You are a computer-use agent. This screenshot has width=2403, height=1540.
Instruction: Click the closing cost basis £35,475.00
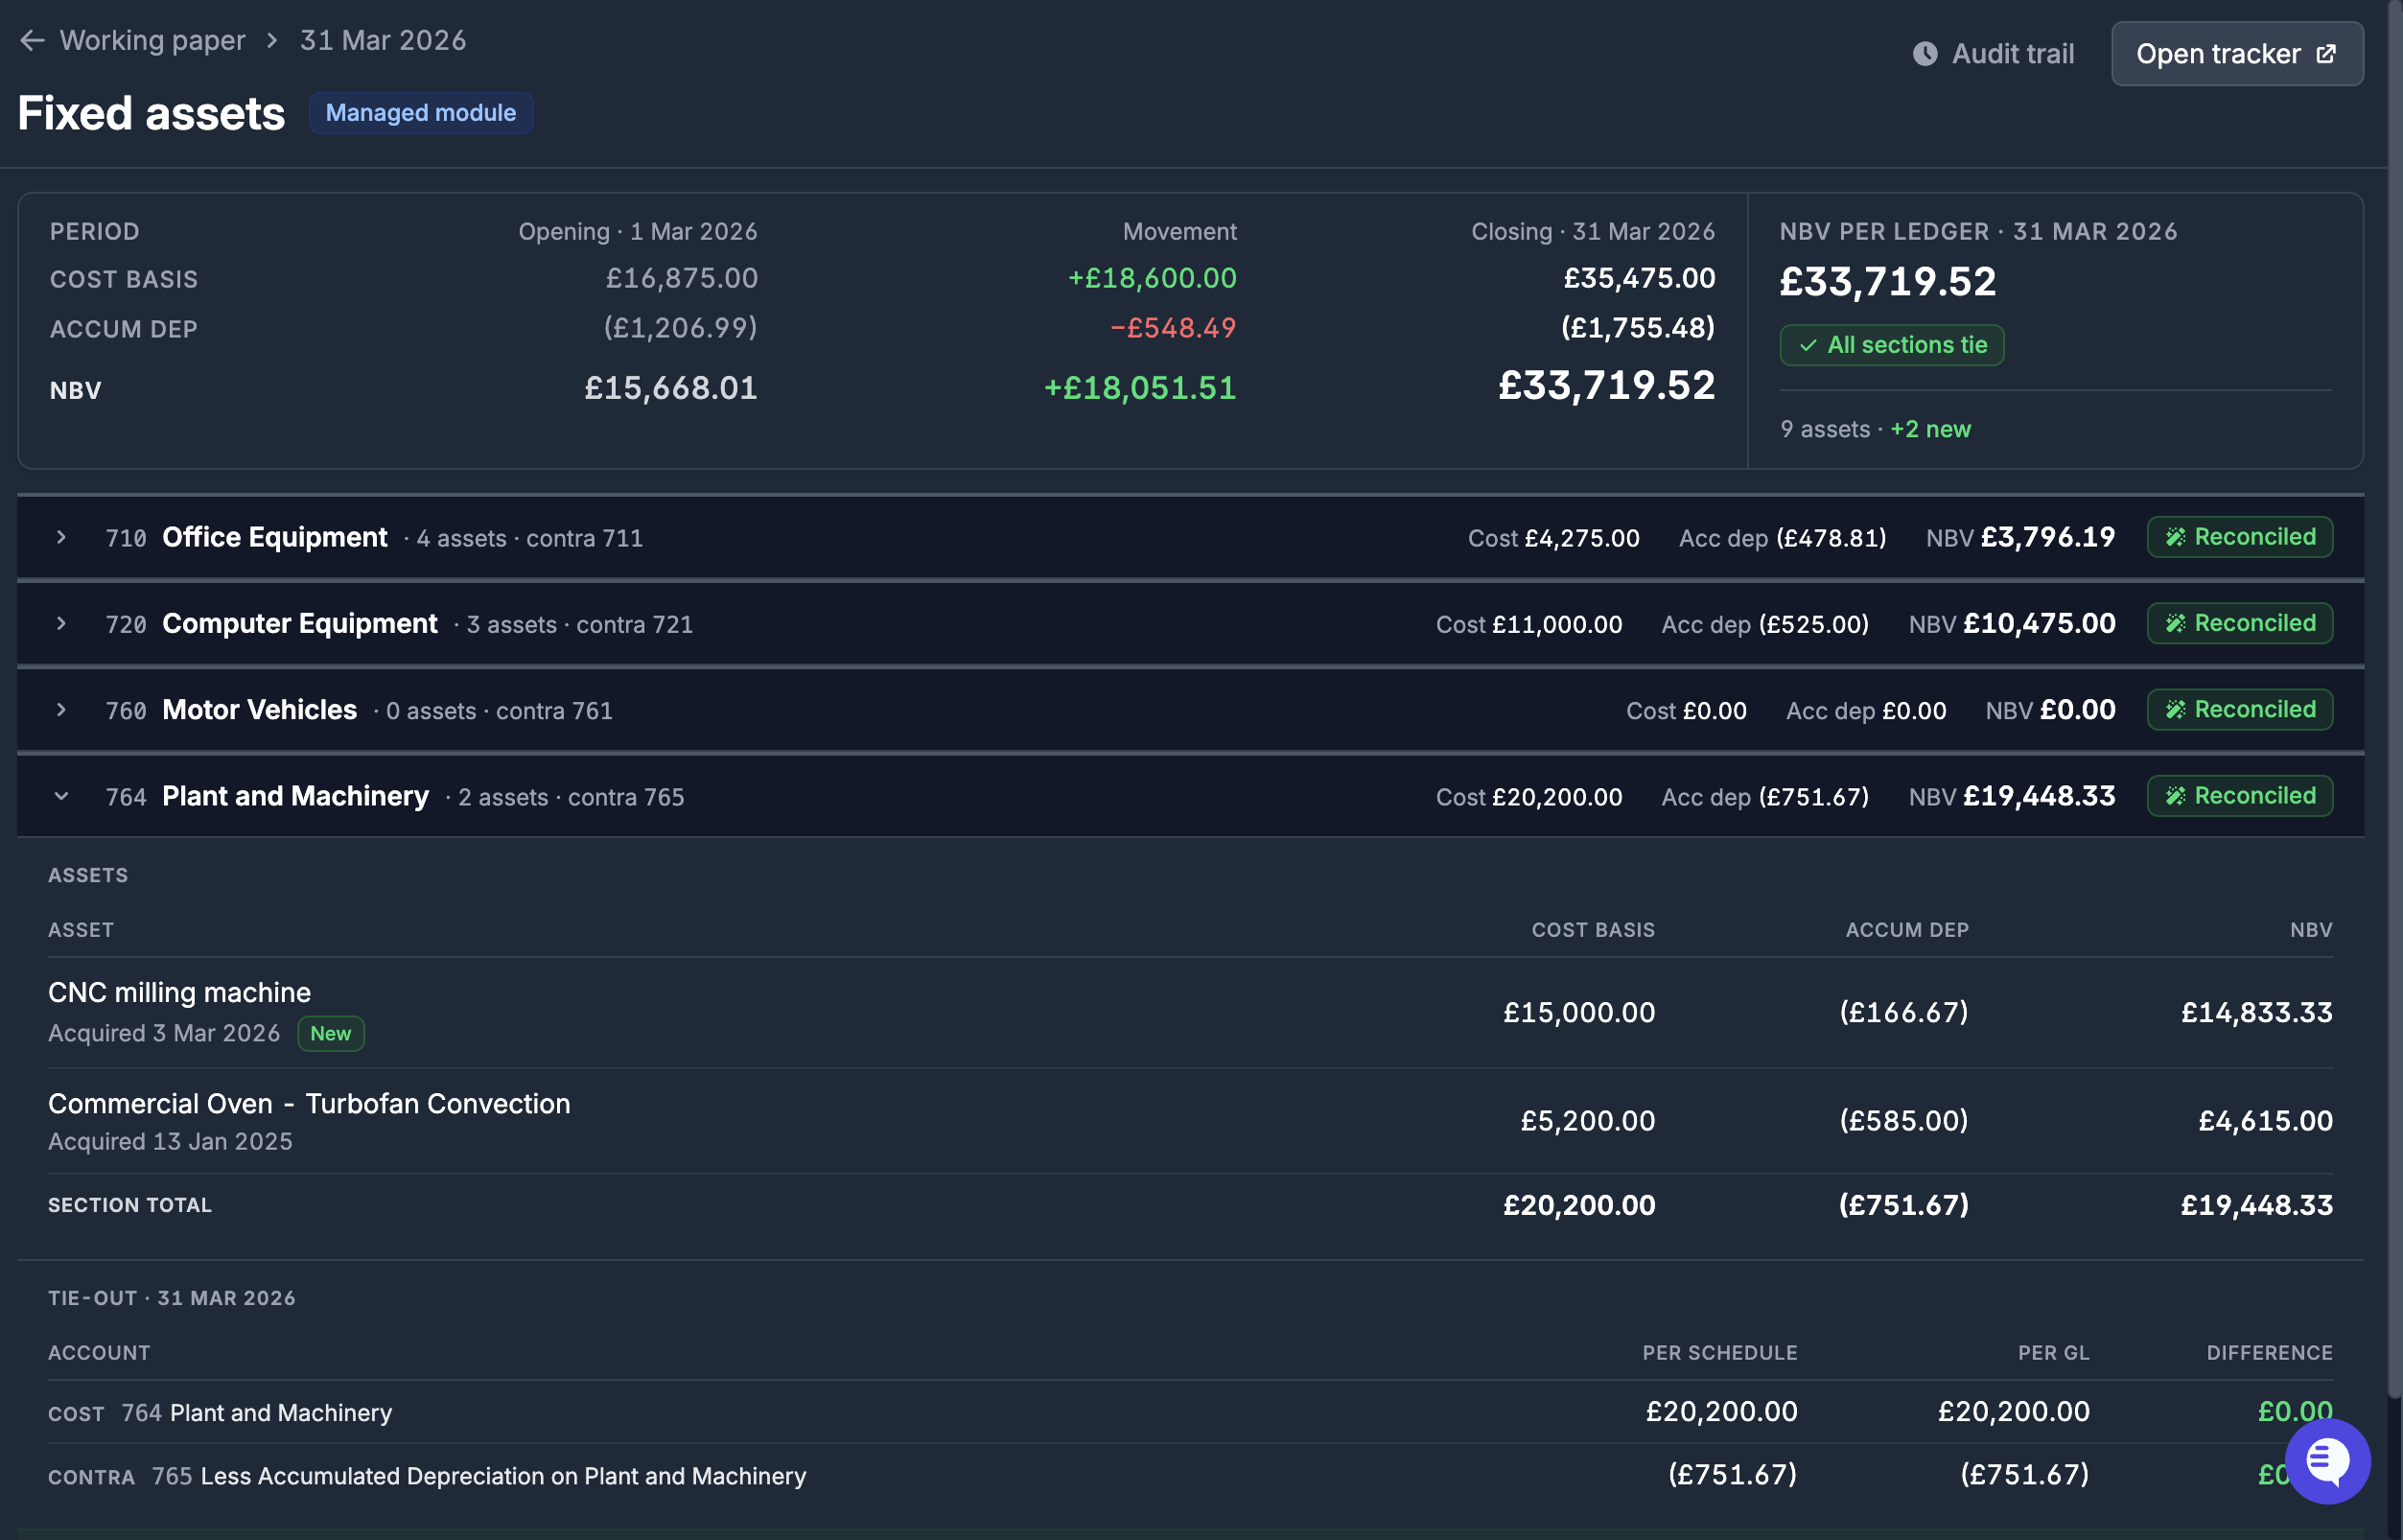1639,278
